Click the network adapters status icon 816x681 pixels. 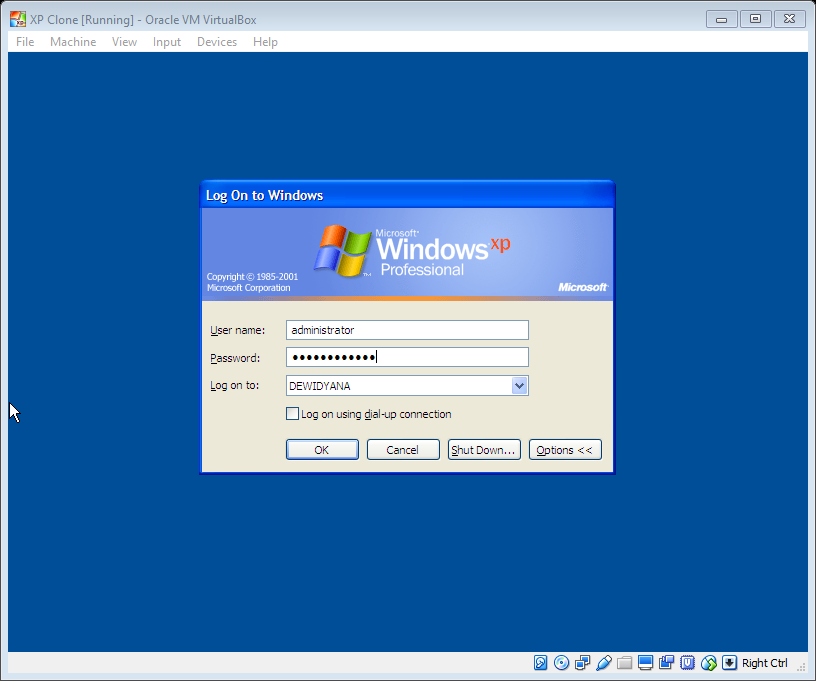pos(582,662)
